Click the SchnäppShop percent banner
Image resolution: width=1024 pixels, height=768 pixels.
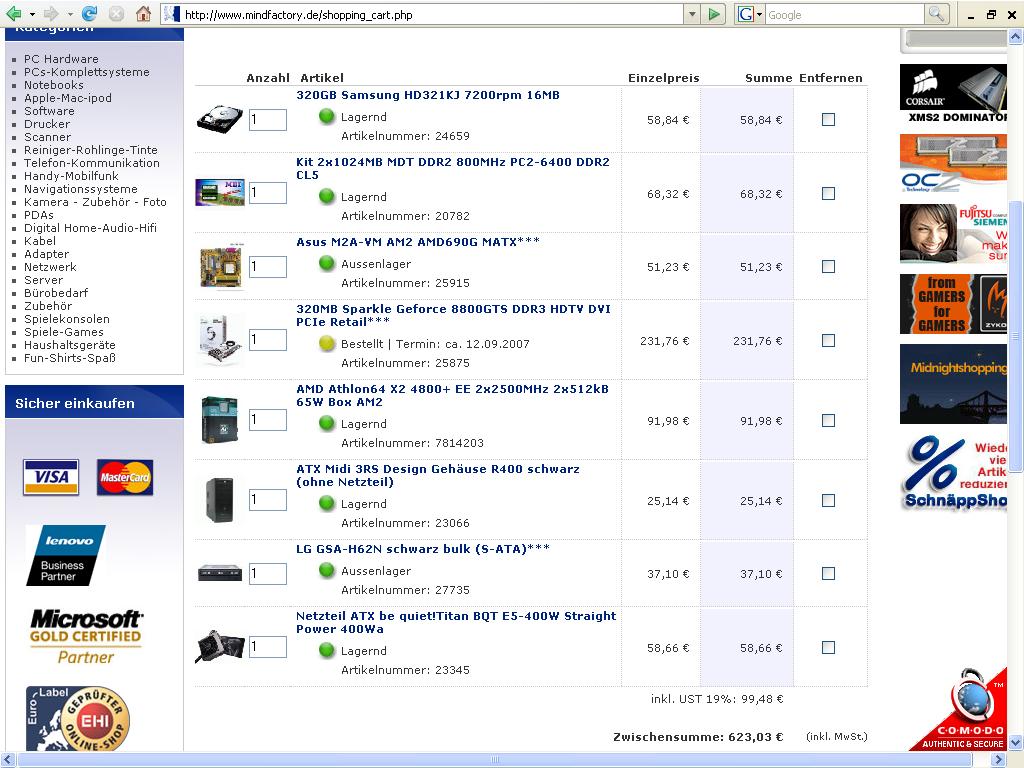click(x=953, y=472)
